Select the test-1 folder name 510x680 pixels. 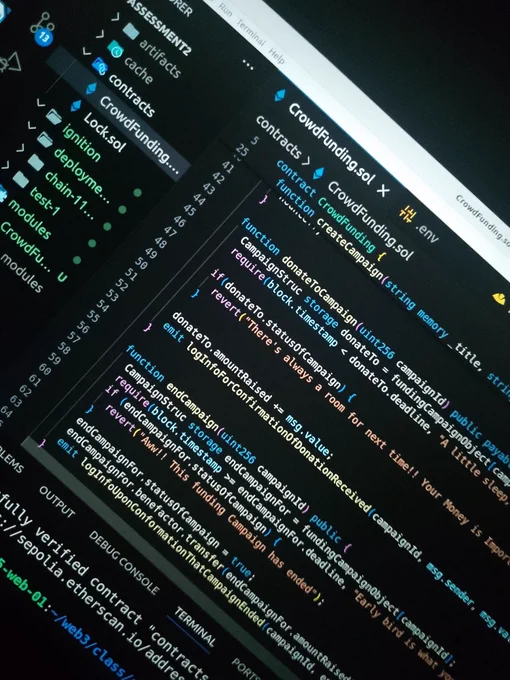point(45,202)
